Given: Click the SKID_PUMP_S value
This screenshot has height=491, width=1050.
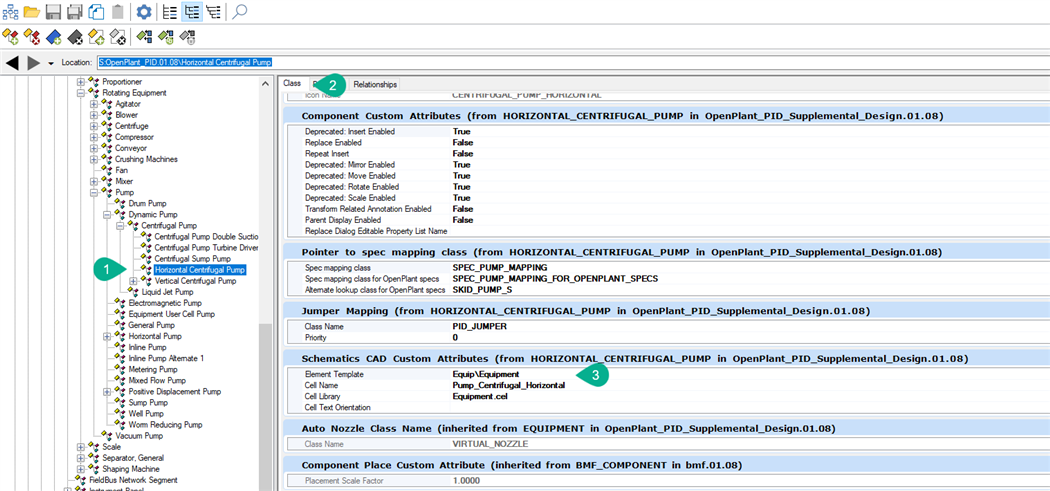Looking at the screenshot, I should click(x=483, y=289).
